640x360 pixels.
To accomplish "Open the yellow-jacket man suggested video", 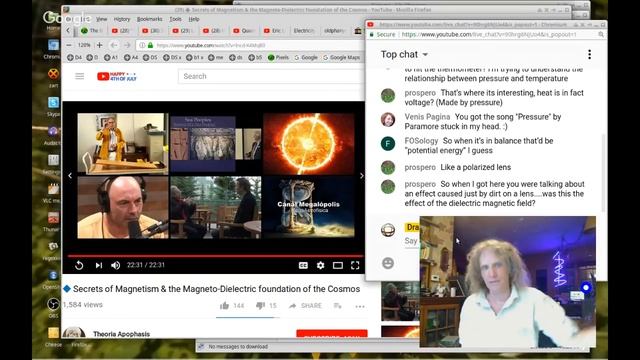I will [123, 144].
